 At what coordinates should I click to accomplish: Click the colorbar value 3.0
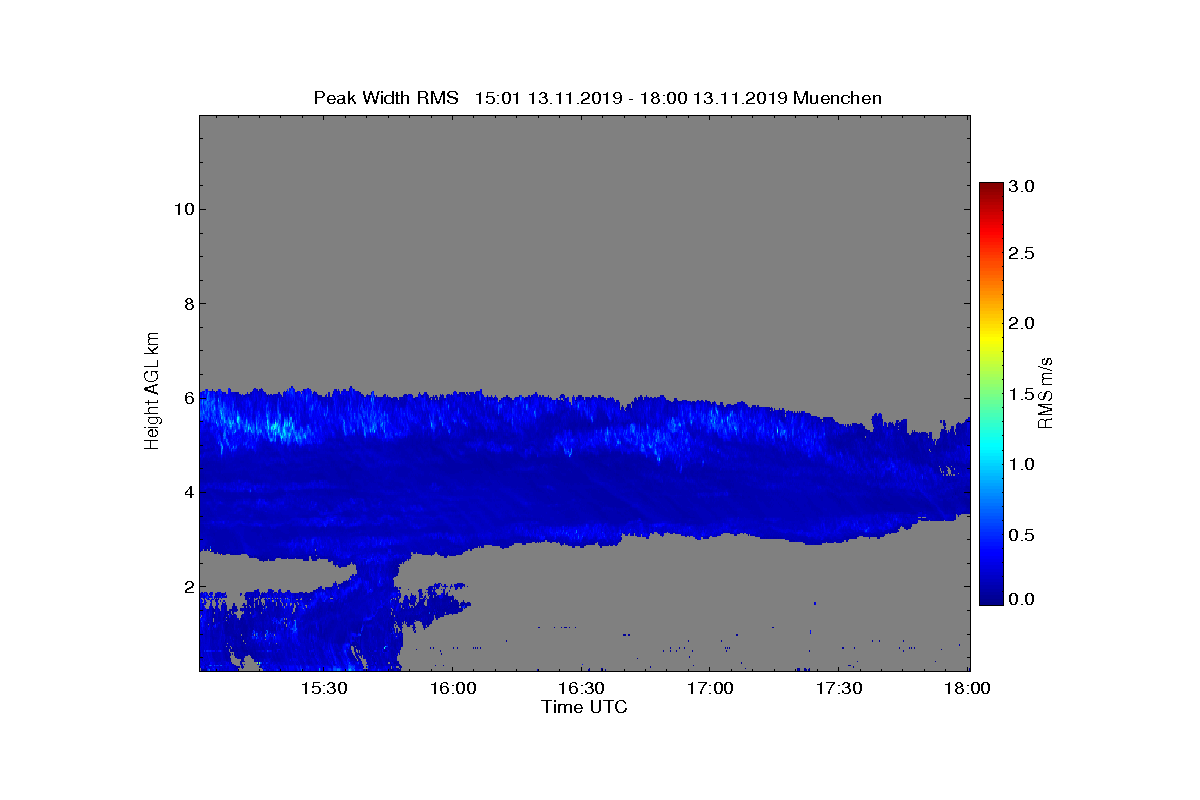tap(1022, 187)
